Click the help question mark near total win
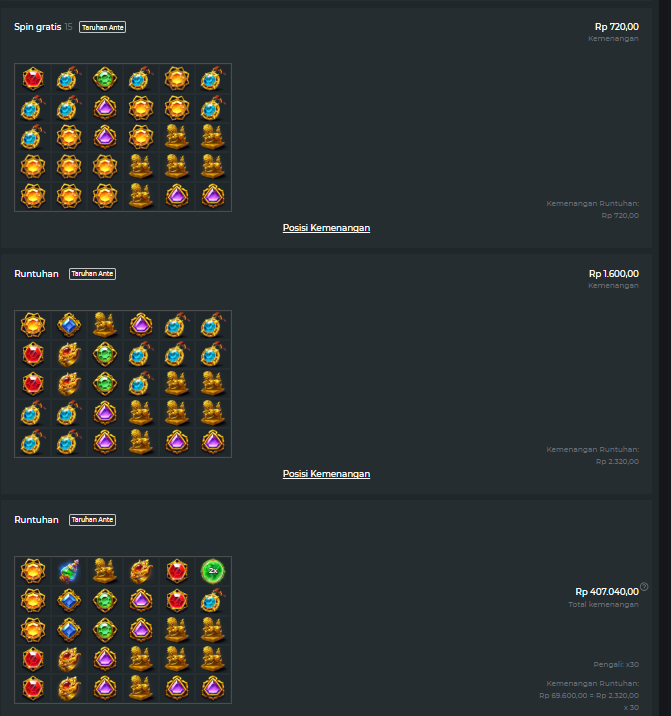The height and width of the screenshot is (716, 671). (x=644, y=587)
